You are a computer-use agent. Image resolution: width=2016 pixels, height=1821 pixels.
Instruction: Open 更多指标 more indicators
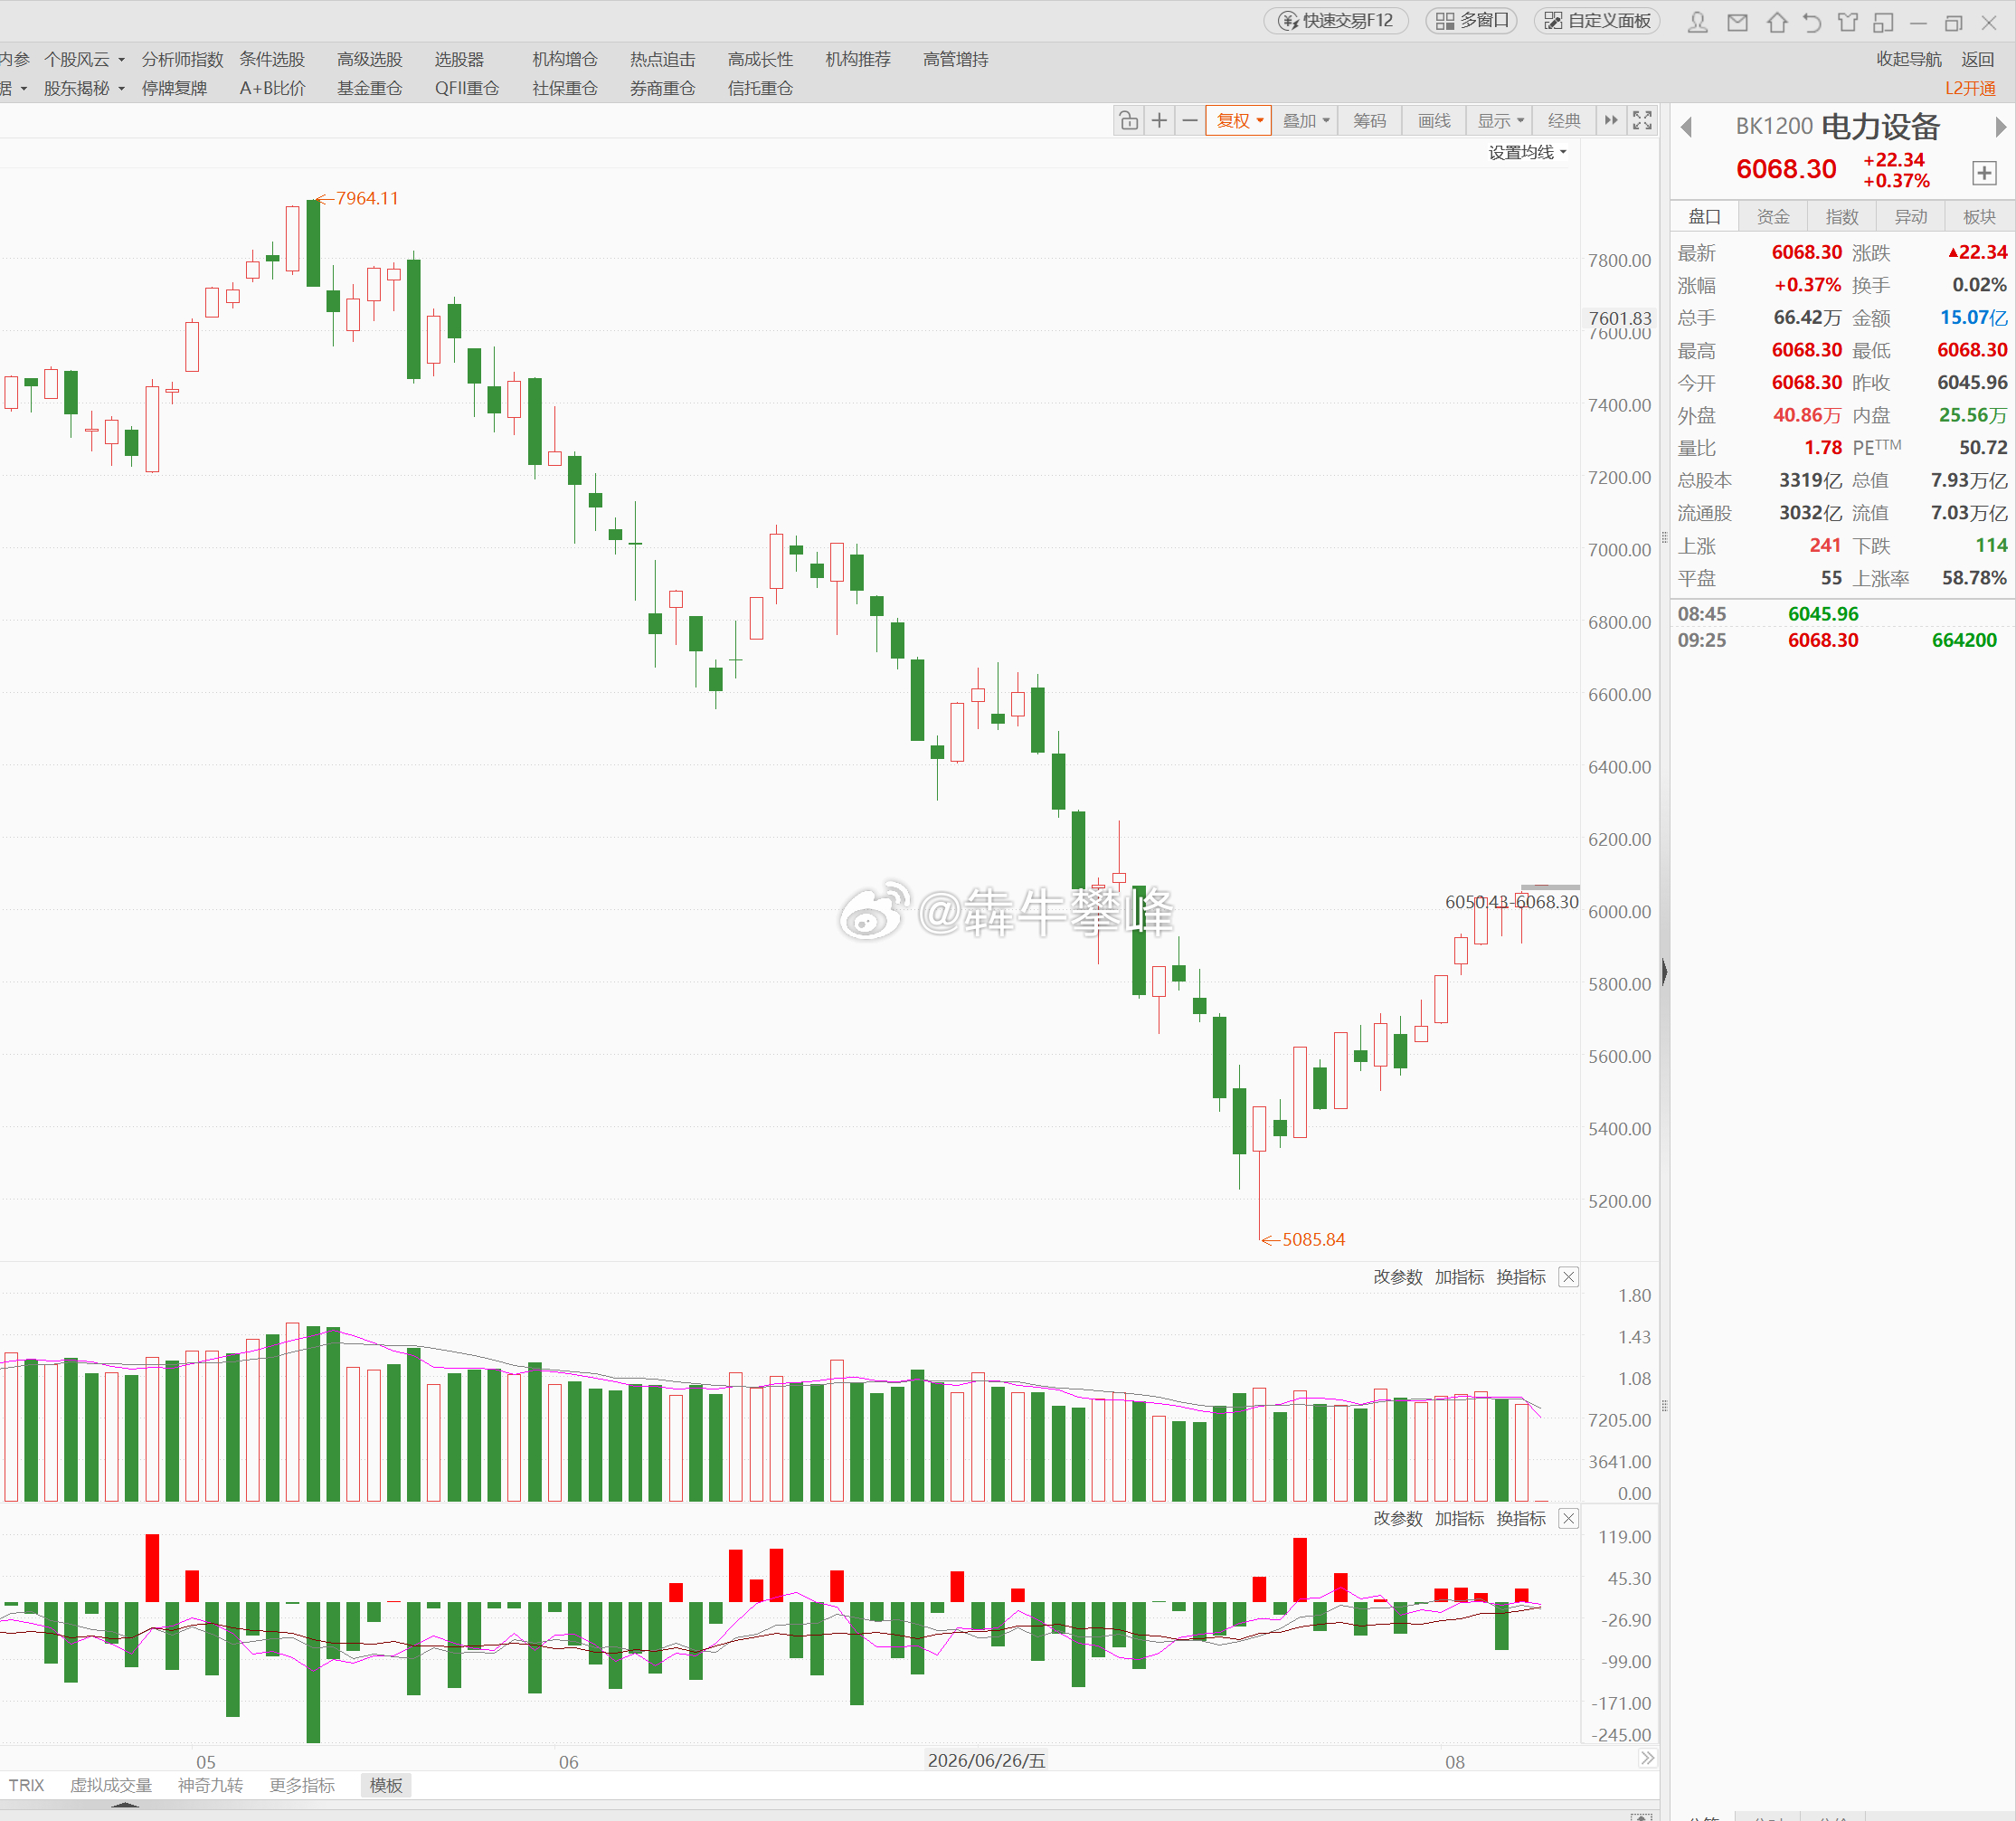click(x=302, y=1785)
